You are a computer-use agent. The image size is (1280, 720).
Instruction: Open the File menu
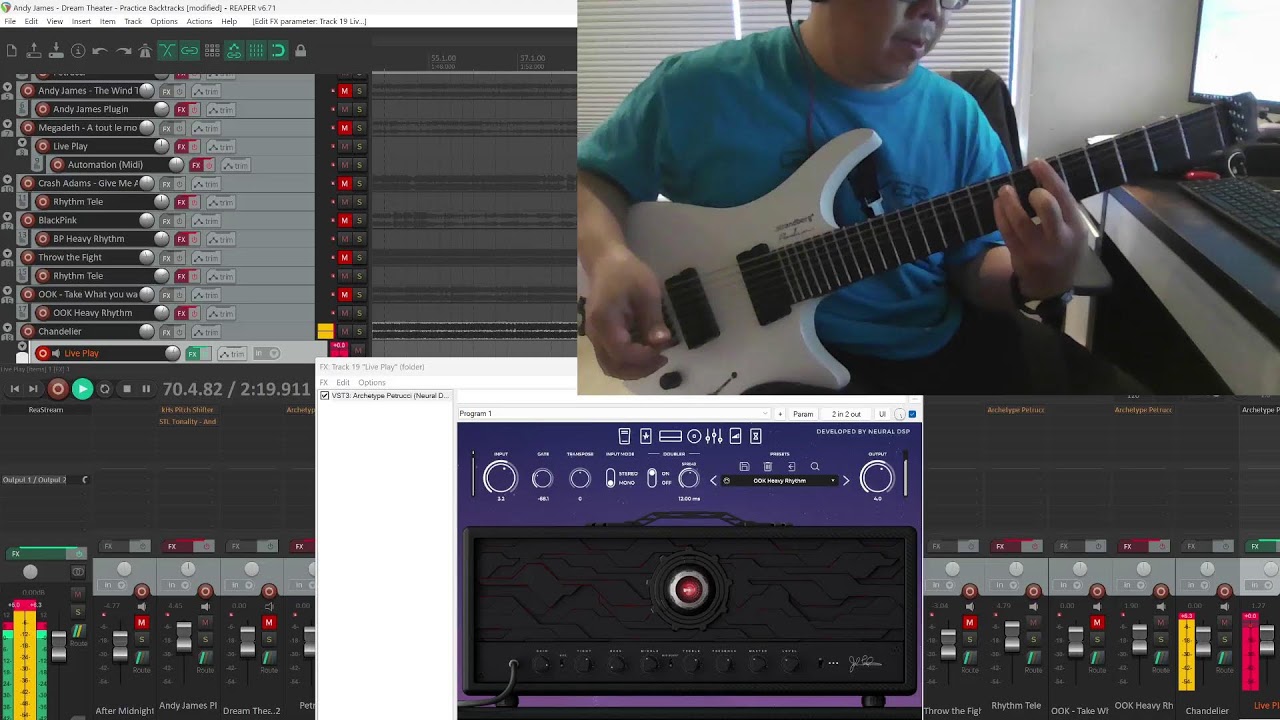click(10, 21)
